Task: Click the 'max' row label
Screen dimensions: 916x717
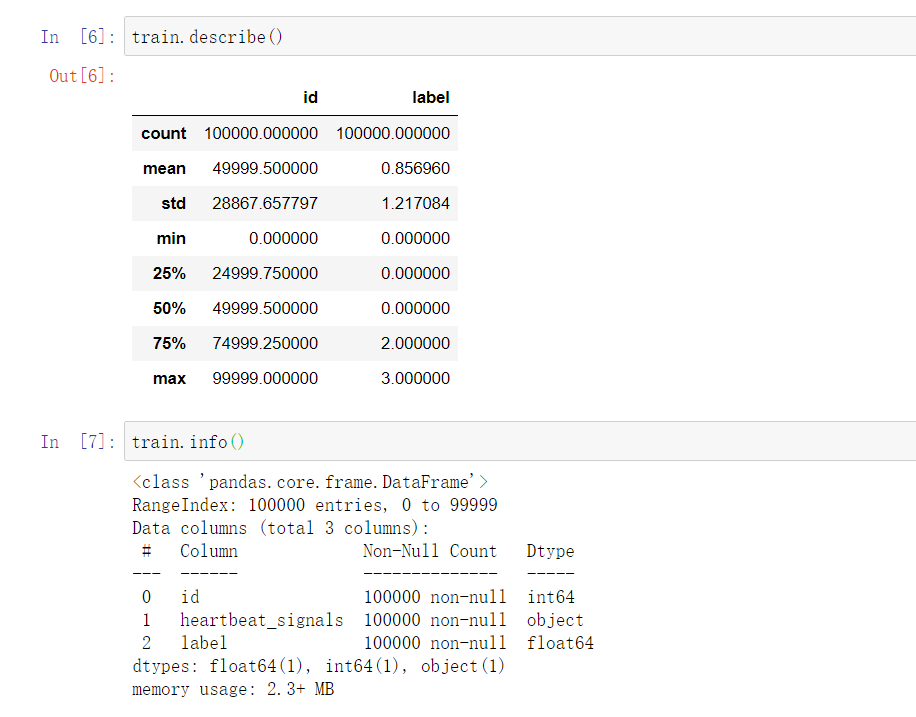Action: tap(169, 379)
